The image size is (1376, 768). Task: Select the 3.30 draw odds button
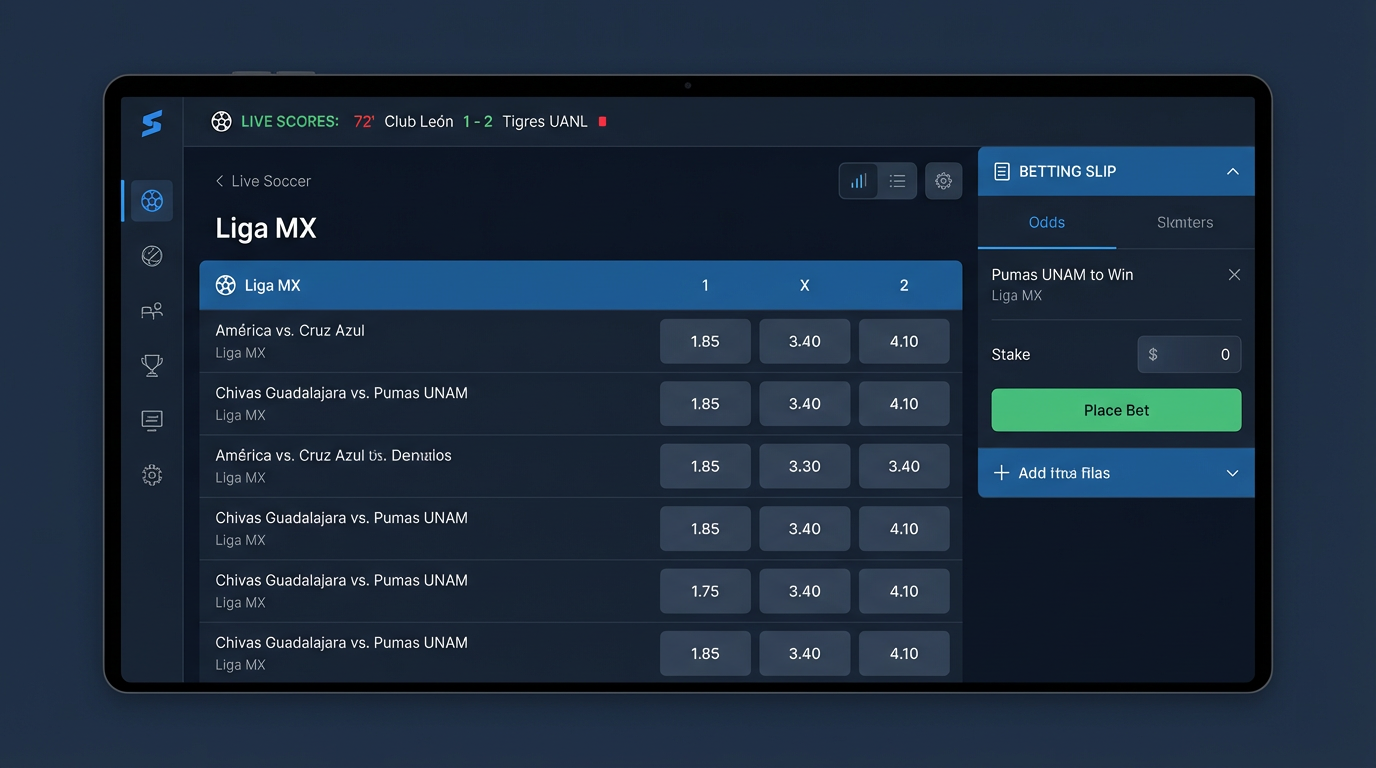804,466
